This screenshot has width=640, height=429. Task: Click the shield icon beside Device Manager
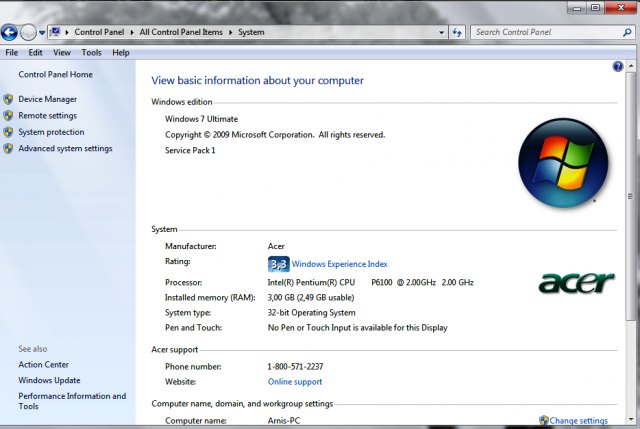tap(8, 100)
